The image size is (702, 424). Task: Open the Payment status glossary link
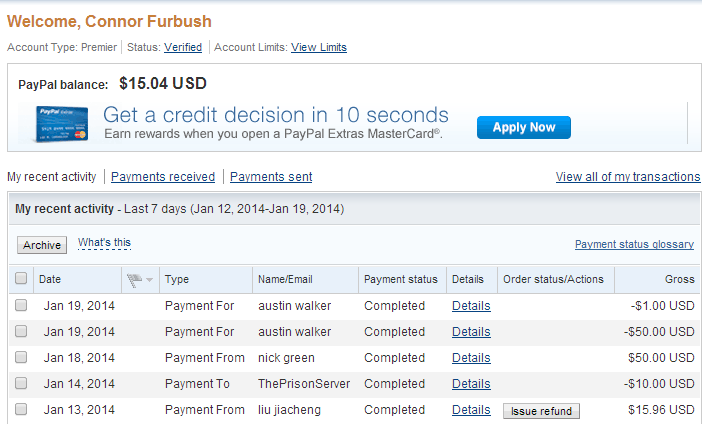pyautogui.click(x=634, y=244)
